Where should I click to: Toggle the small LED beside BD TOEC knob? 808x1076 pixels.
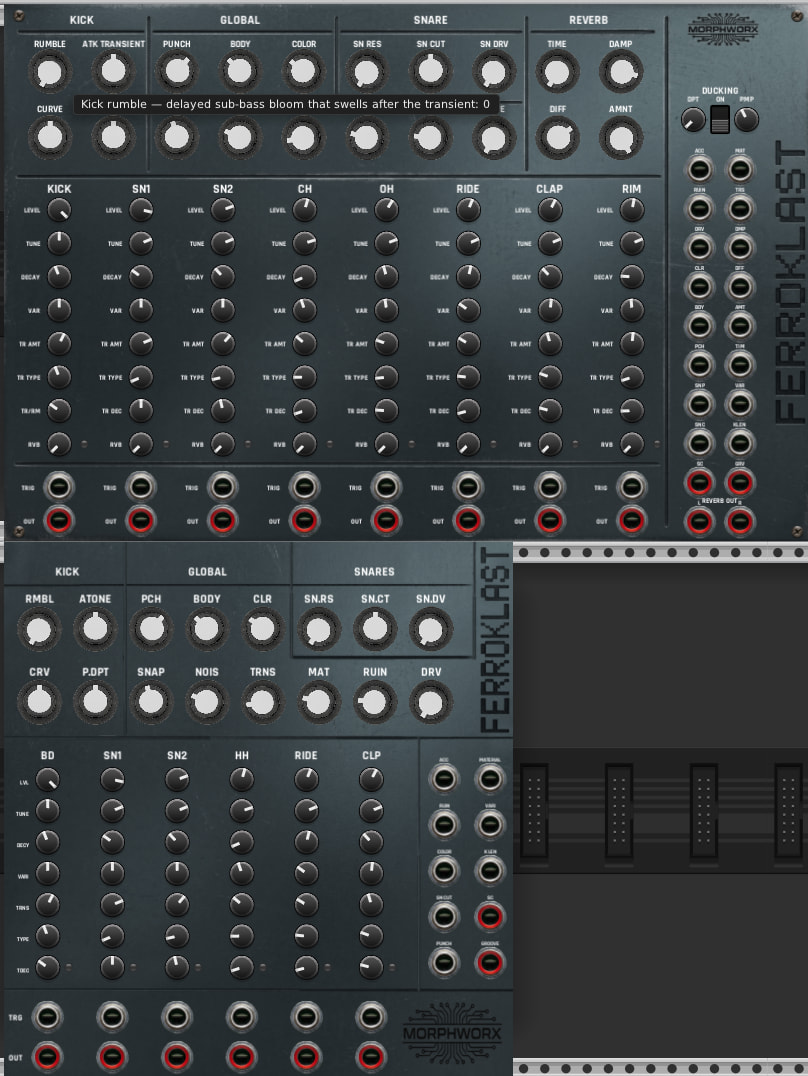[68, 967]
